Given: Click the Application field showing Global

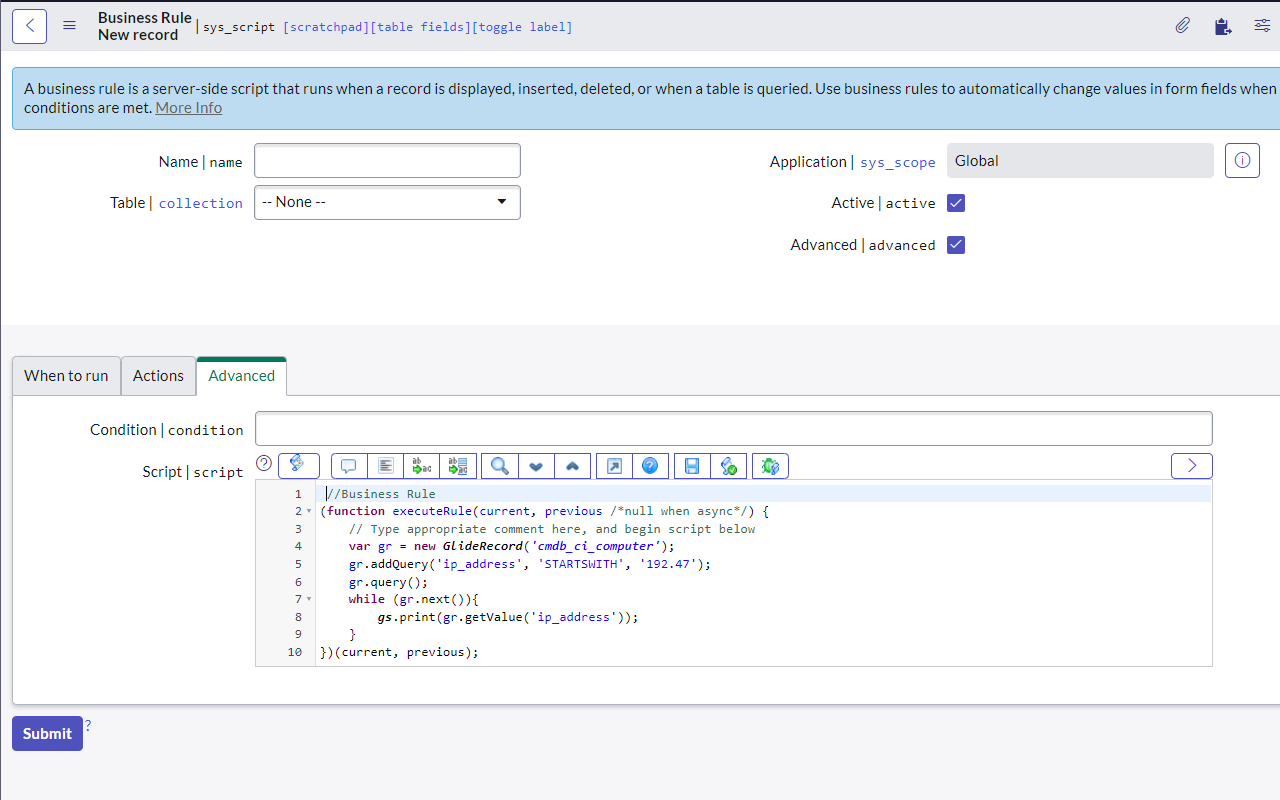Looking at the screenshot, I should coord(1080,160).
